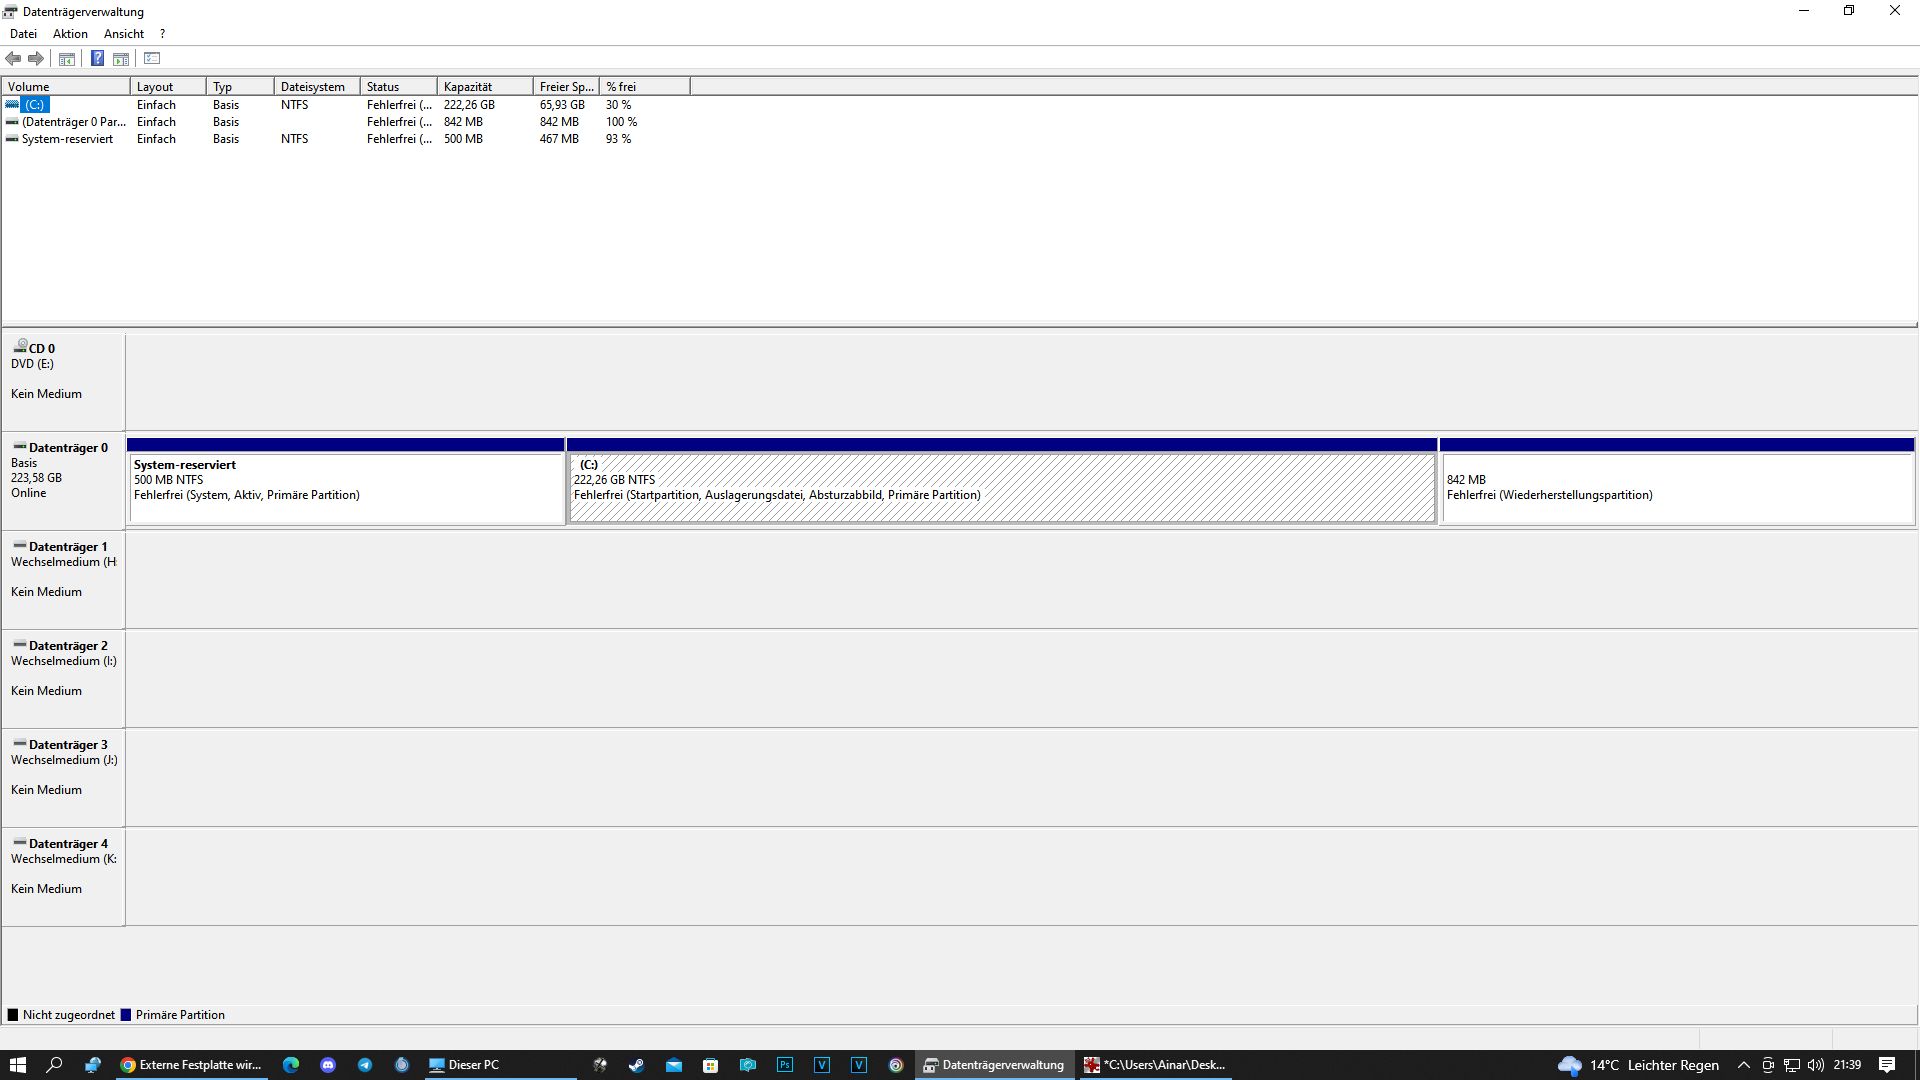Click the blue Help question mark icon
This screenshot has height=1080, width=1920.
(x=97, y=59)
